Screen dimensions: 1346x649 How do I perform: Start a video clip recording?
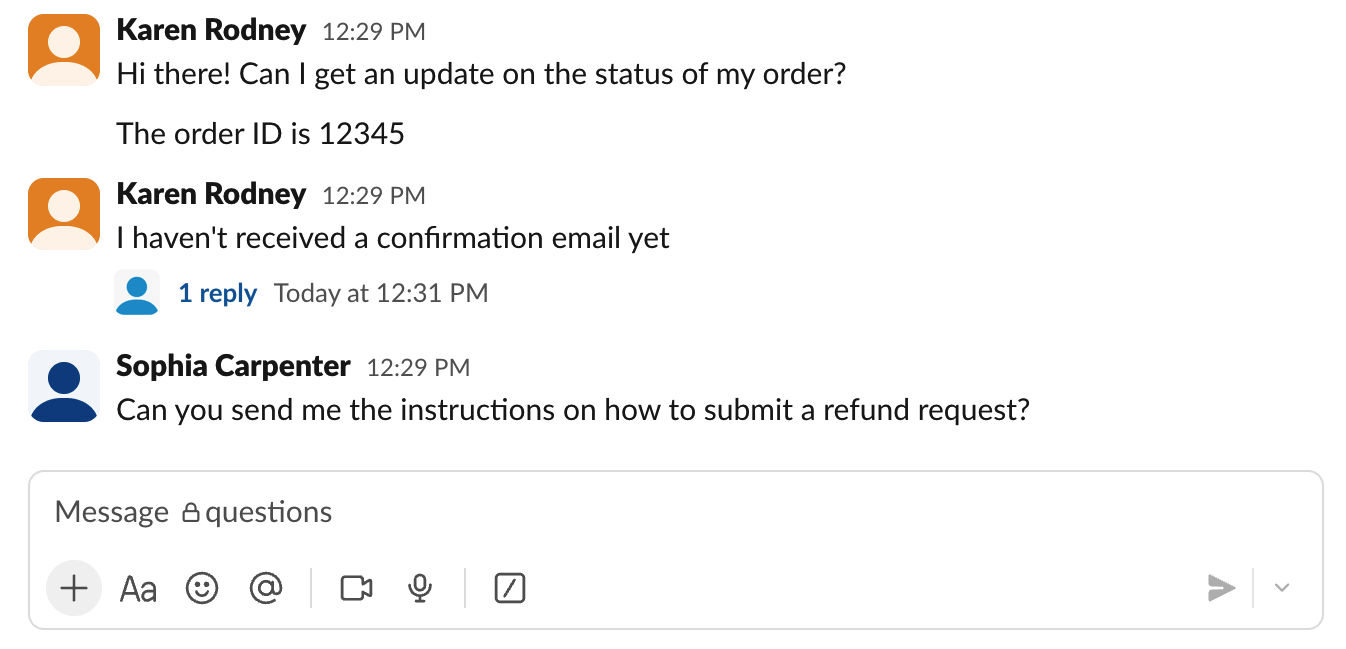coord(356,588)
